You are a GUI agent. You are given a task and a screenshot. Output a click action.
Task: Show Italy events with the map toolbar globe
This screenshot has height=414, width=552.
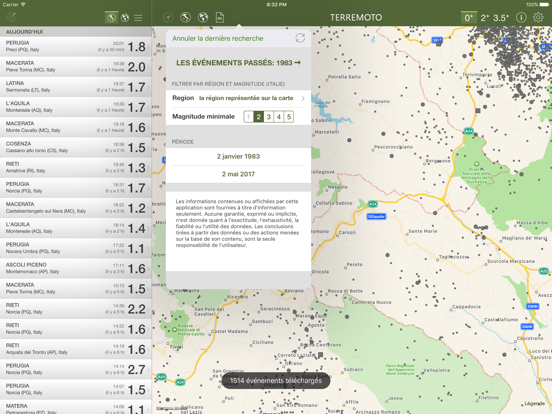186,17
